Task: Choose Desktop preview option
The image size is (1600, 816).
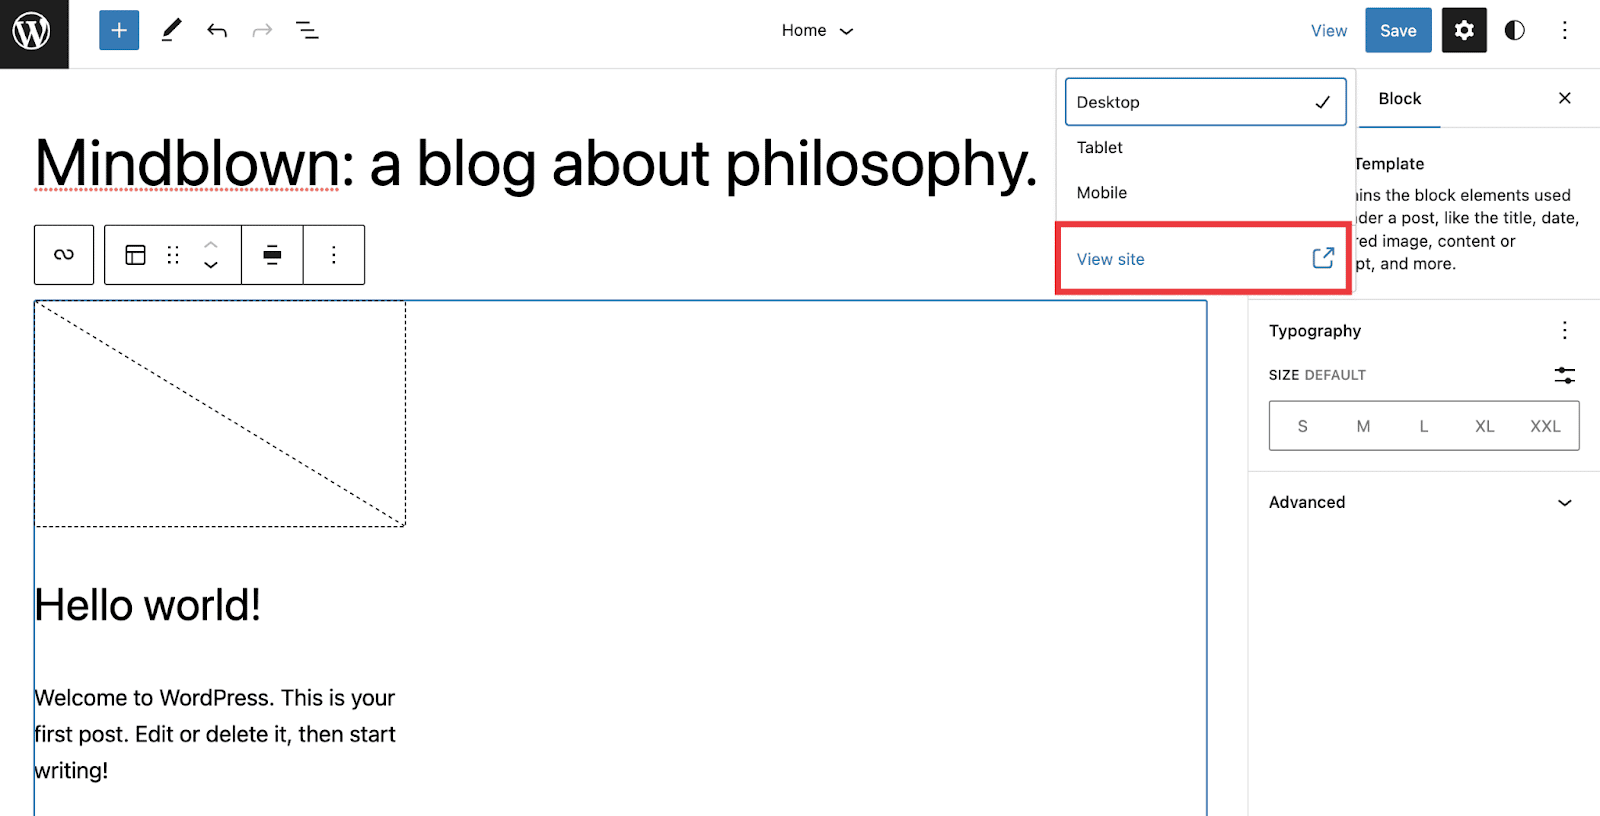Action: (1205, 102)
